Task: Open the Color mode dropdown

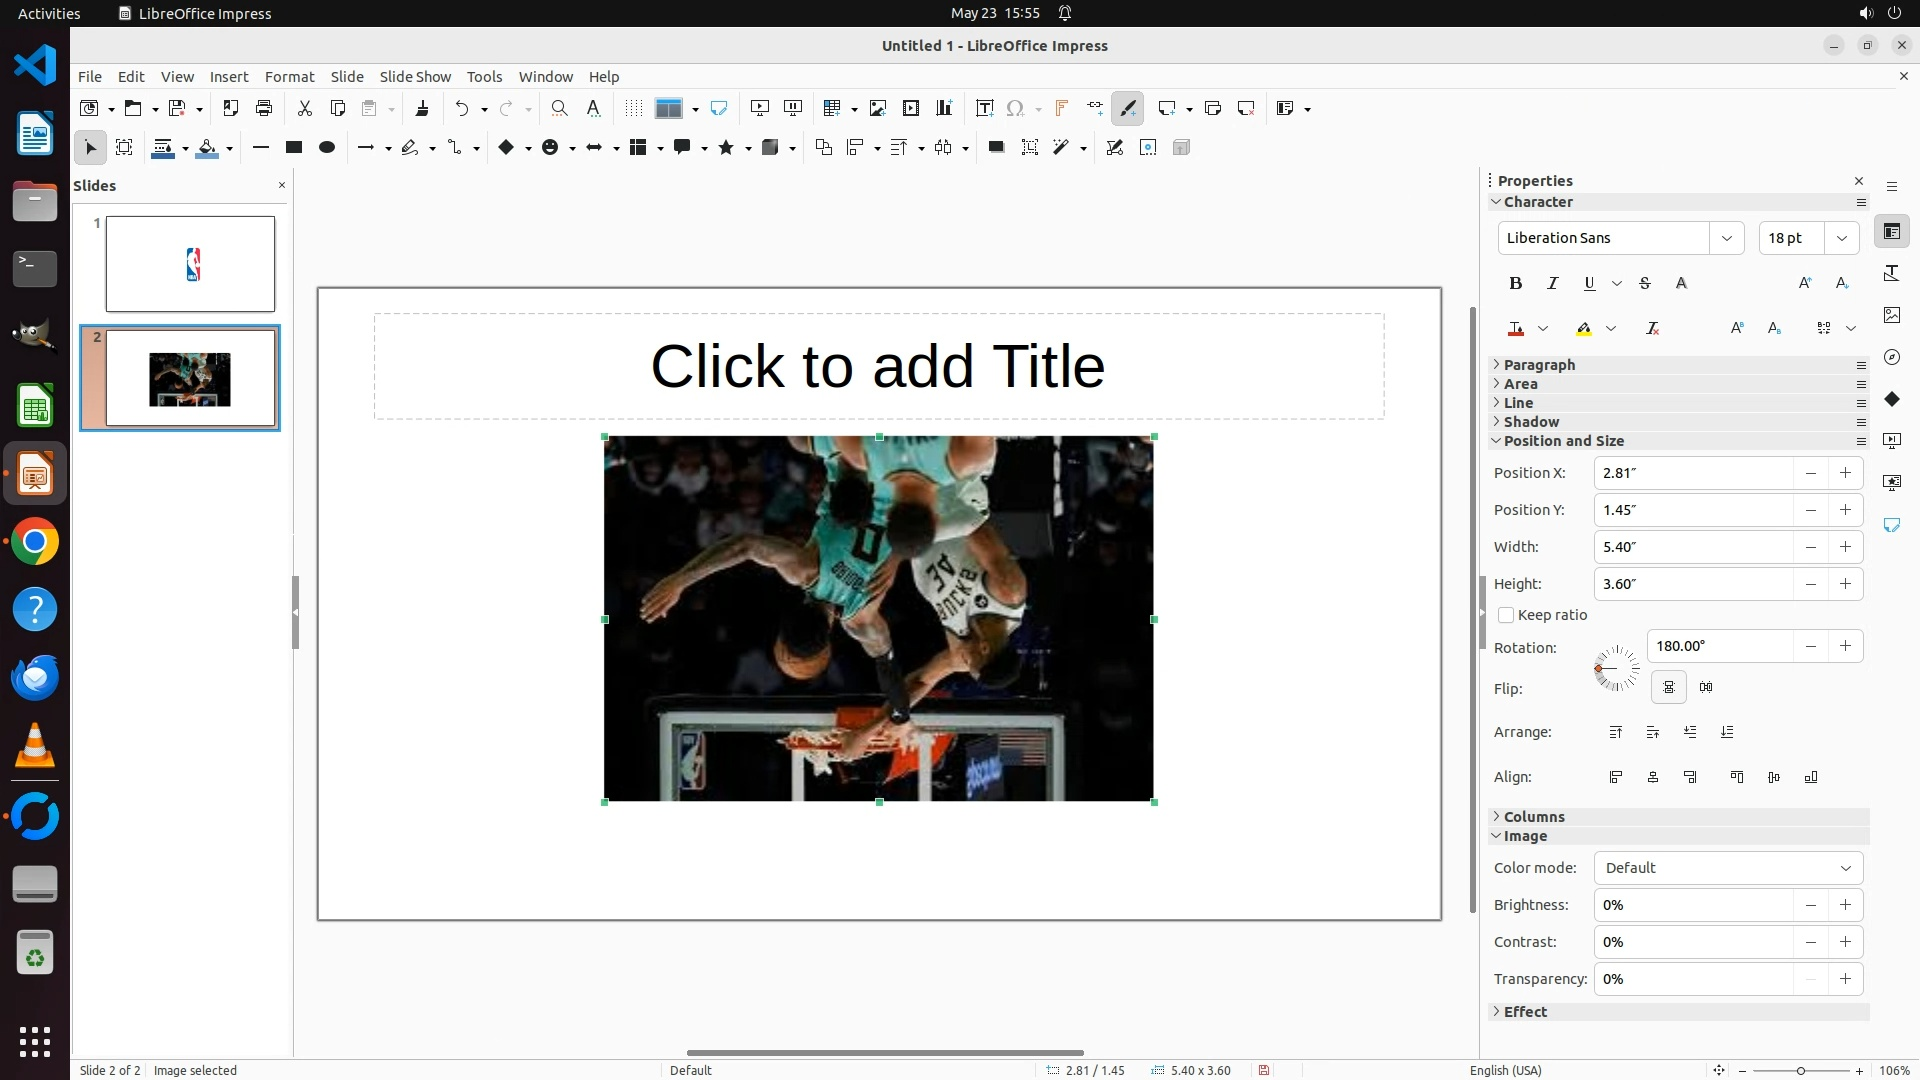Action: 1728,869
